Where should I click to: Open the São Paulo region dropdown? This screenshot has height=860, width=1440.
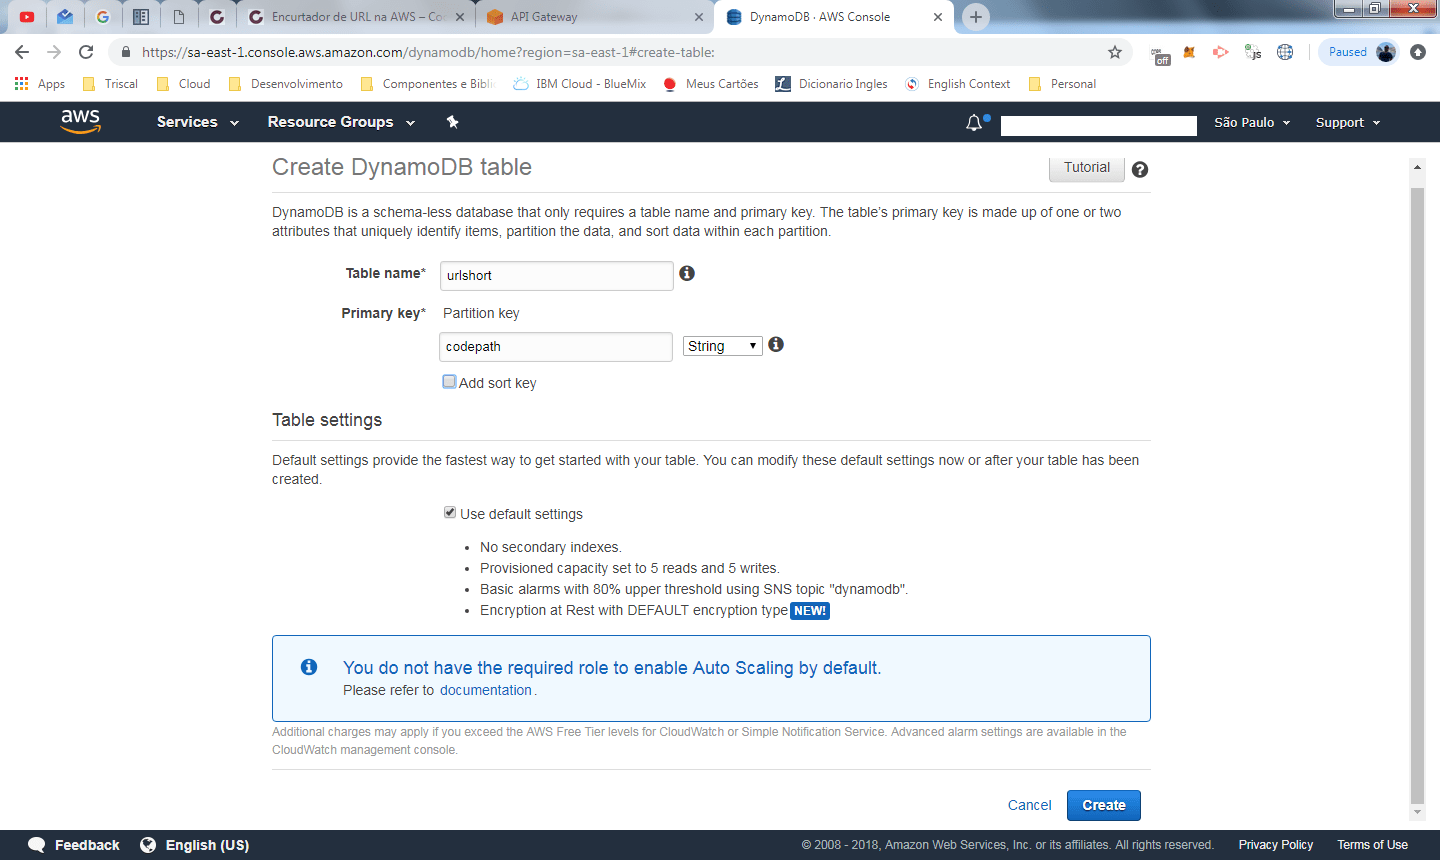click(1252, 122)
